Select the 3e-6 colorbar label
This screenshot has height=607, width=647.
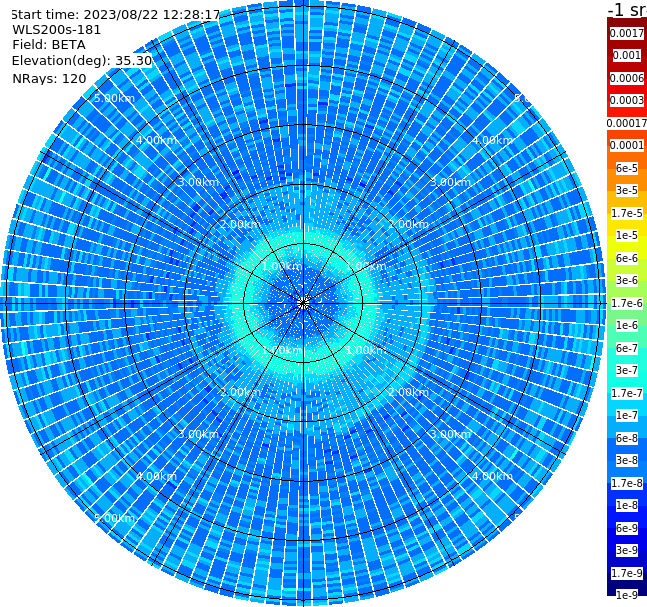point(627,280)
